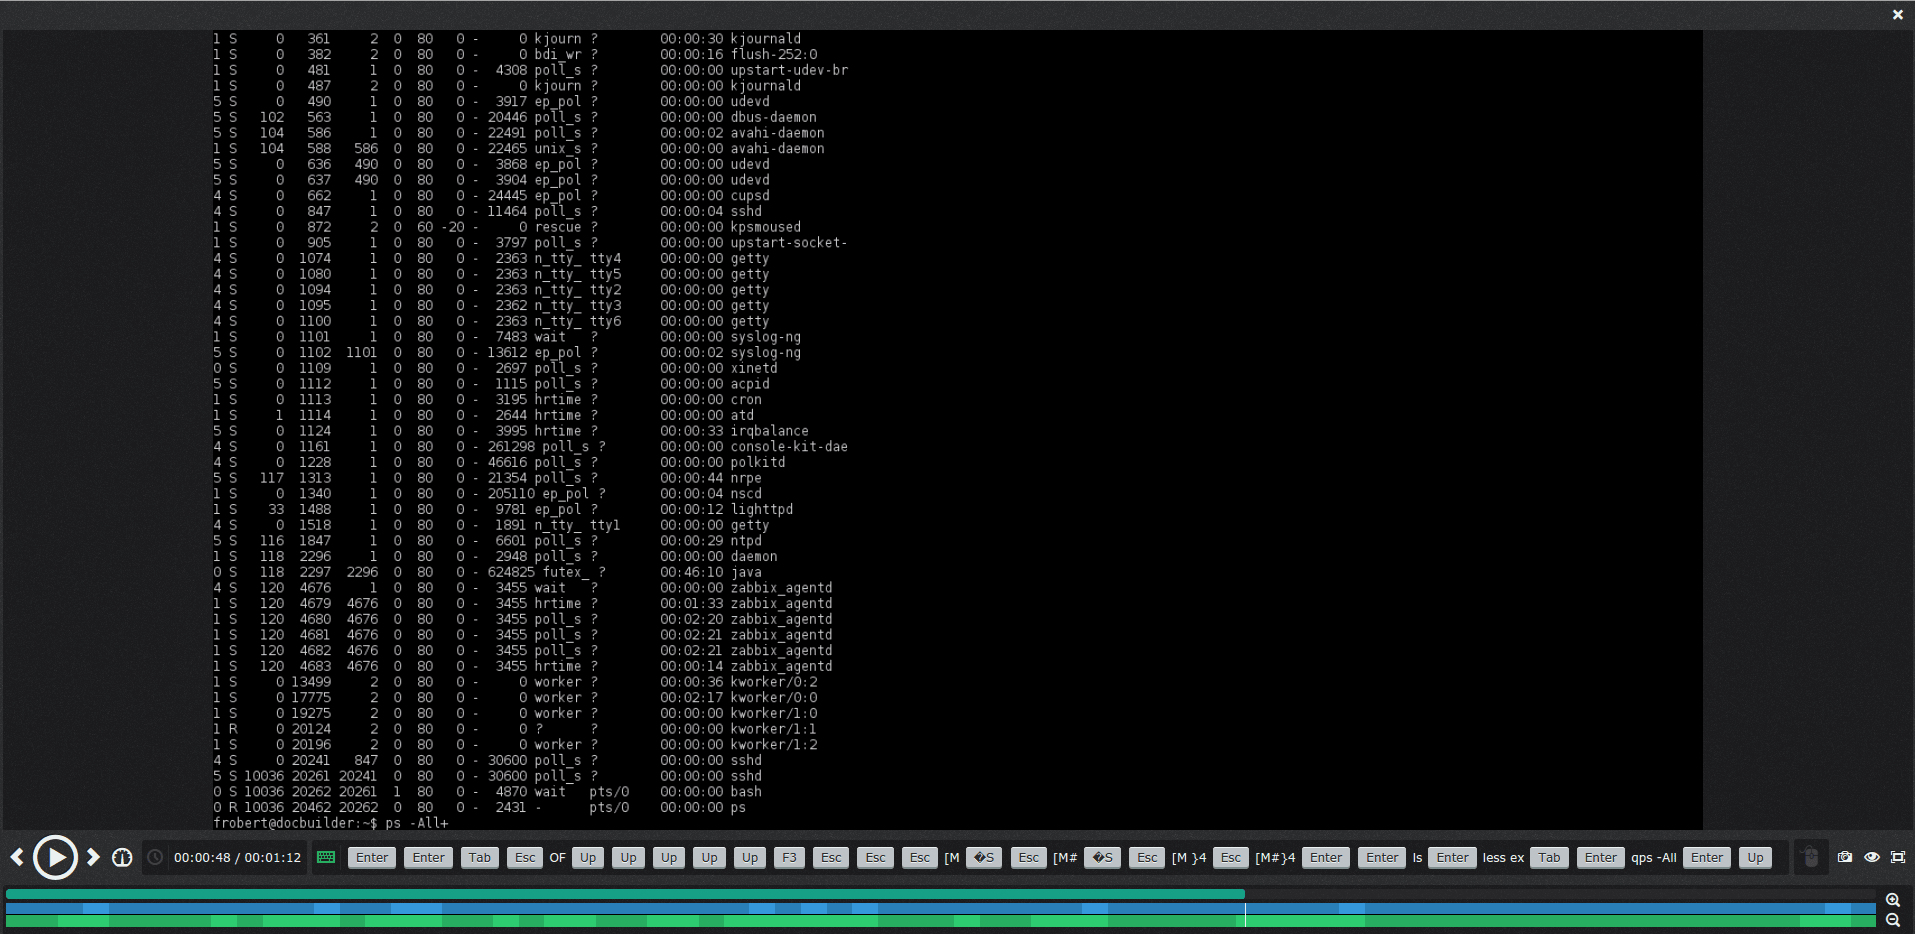Seek using the teal playback progress bar
1915x934 pixels.
[x=625, y=894]
